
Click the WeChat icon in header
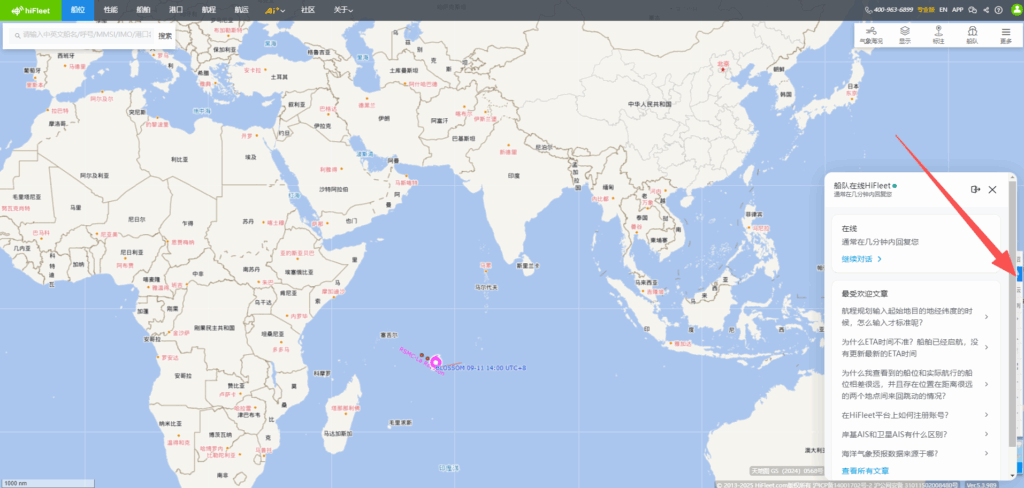(x=973, y=9)
